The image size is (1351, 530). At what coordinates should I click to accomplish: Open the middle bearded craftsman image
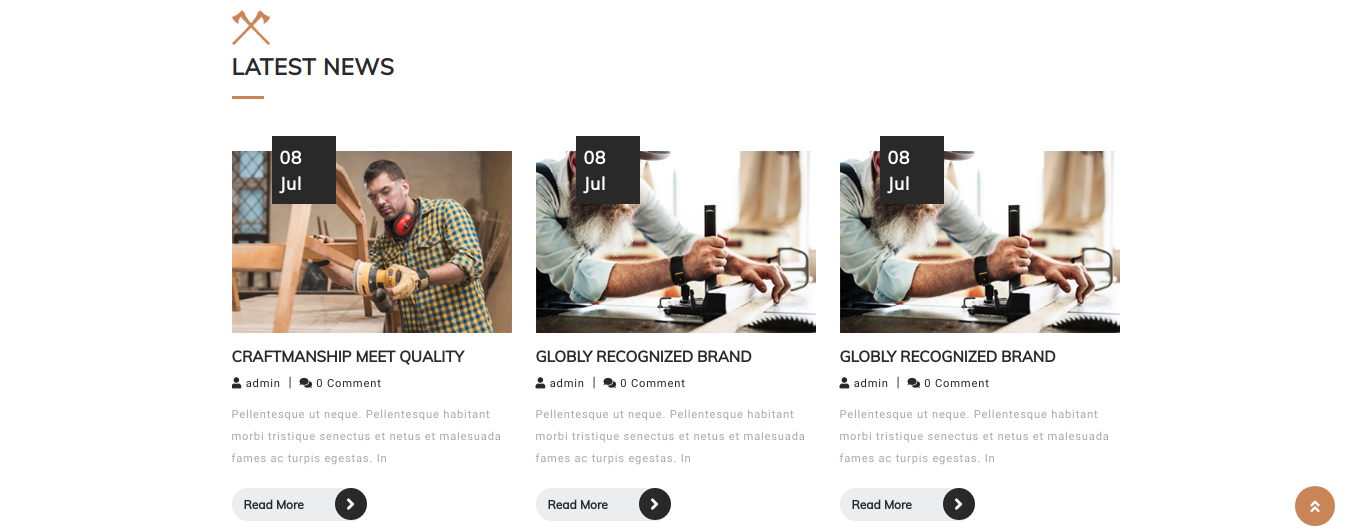tap(676, 242)
